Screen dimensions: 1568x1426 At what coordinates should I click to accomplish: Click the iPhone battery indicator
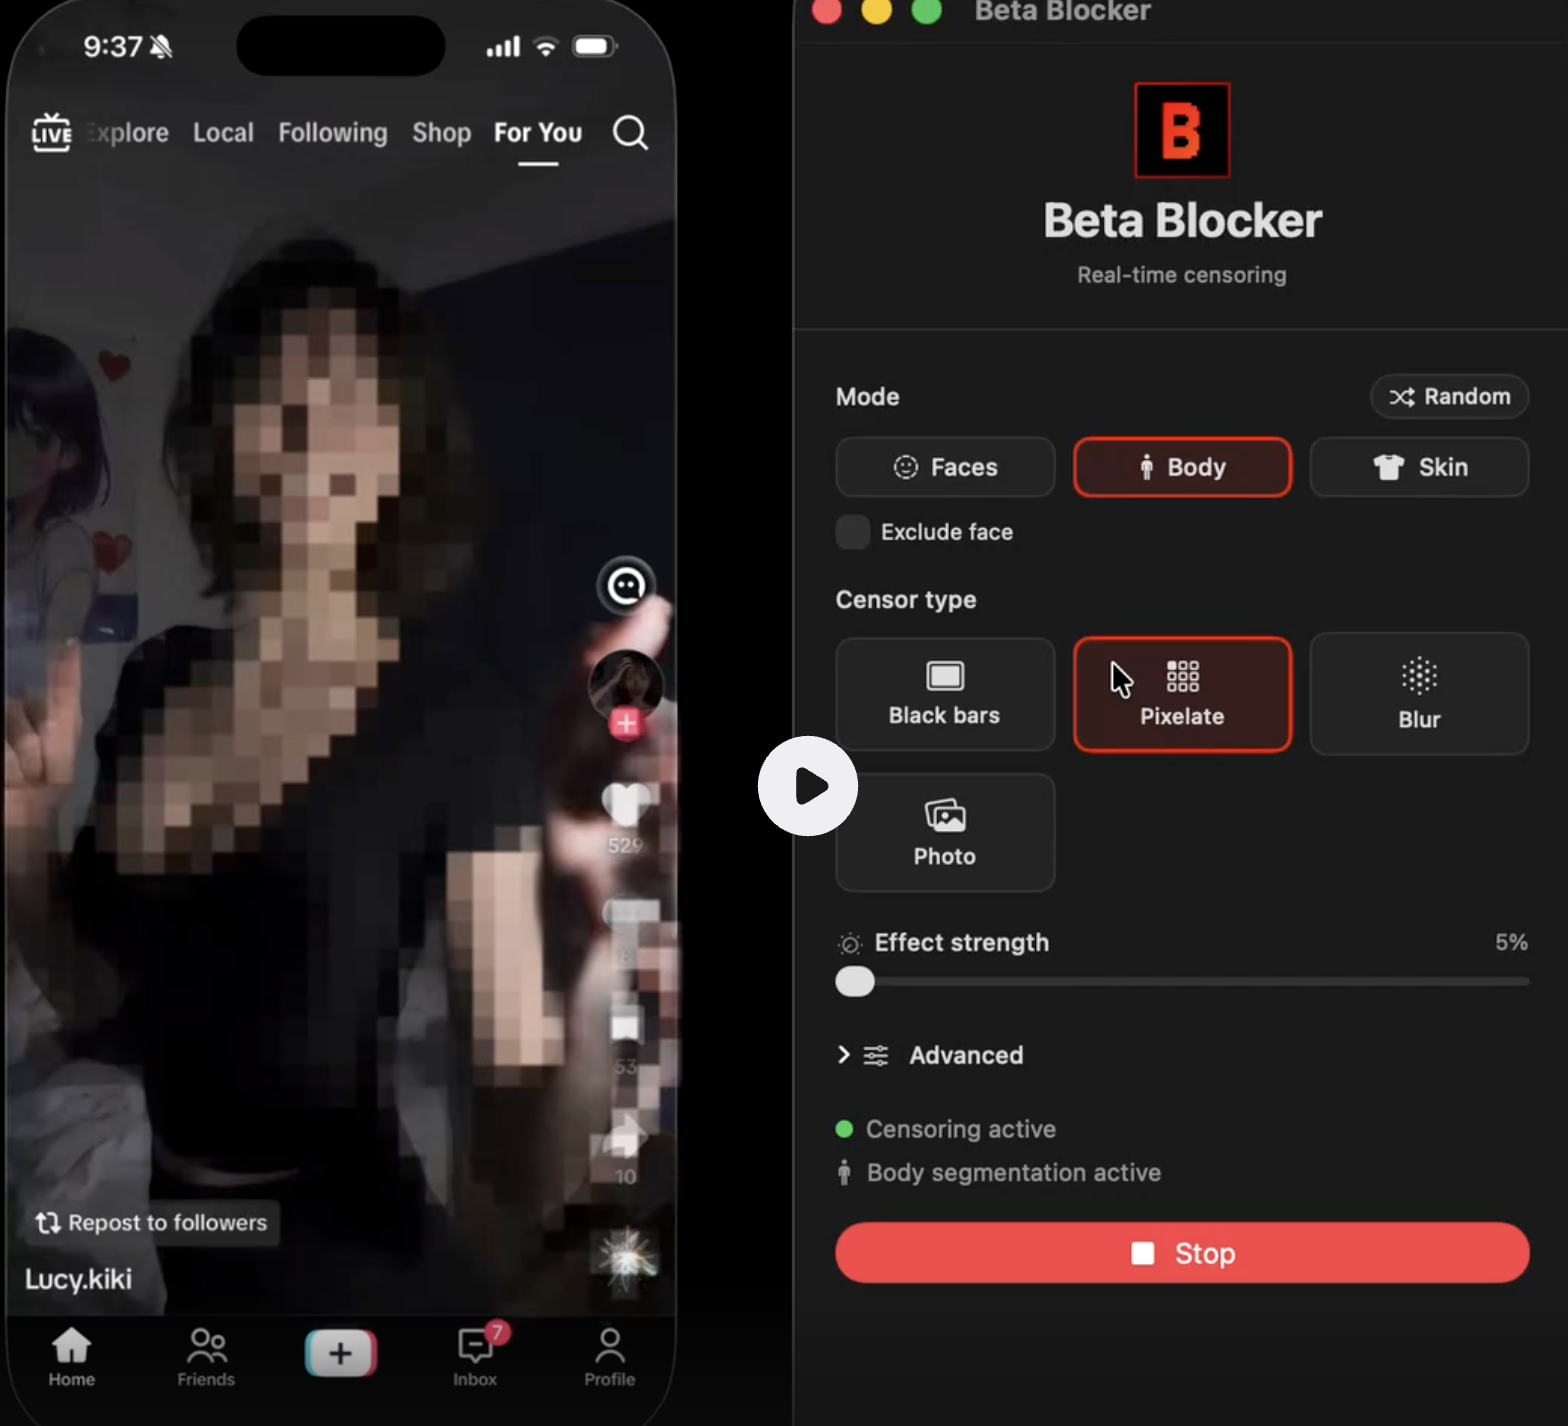point(594,46)
